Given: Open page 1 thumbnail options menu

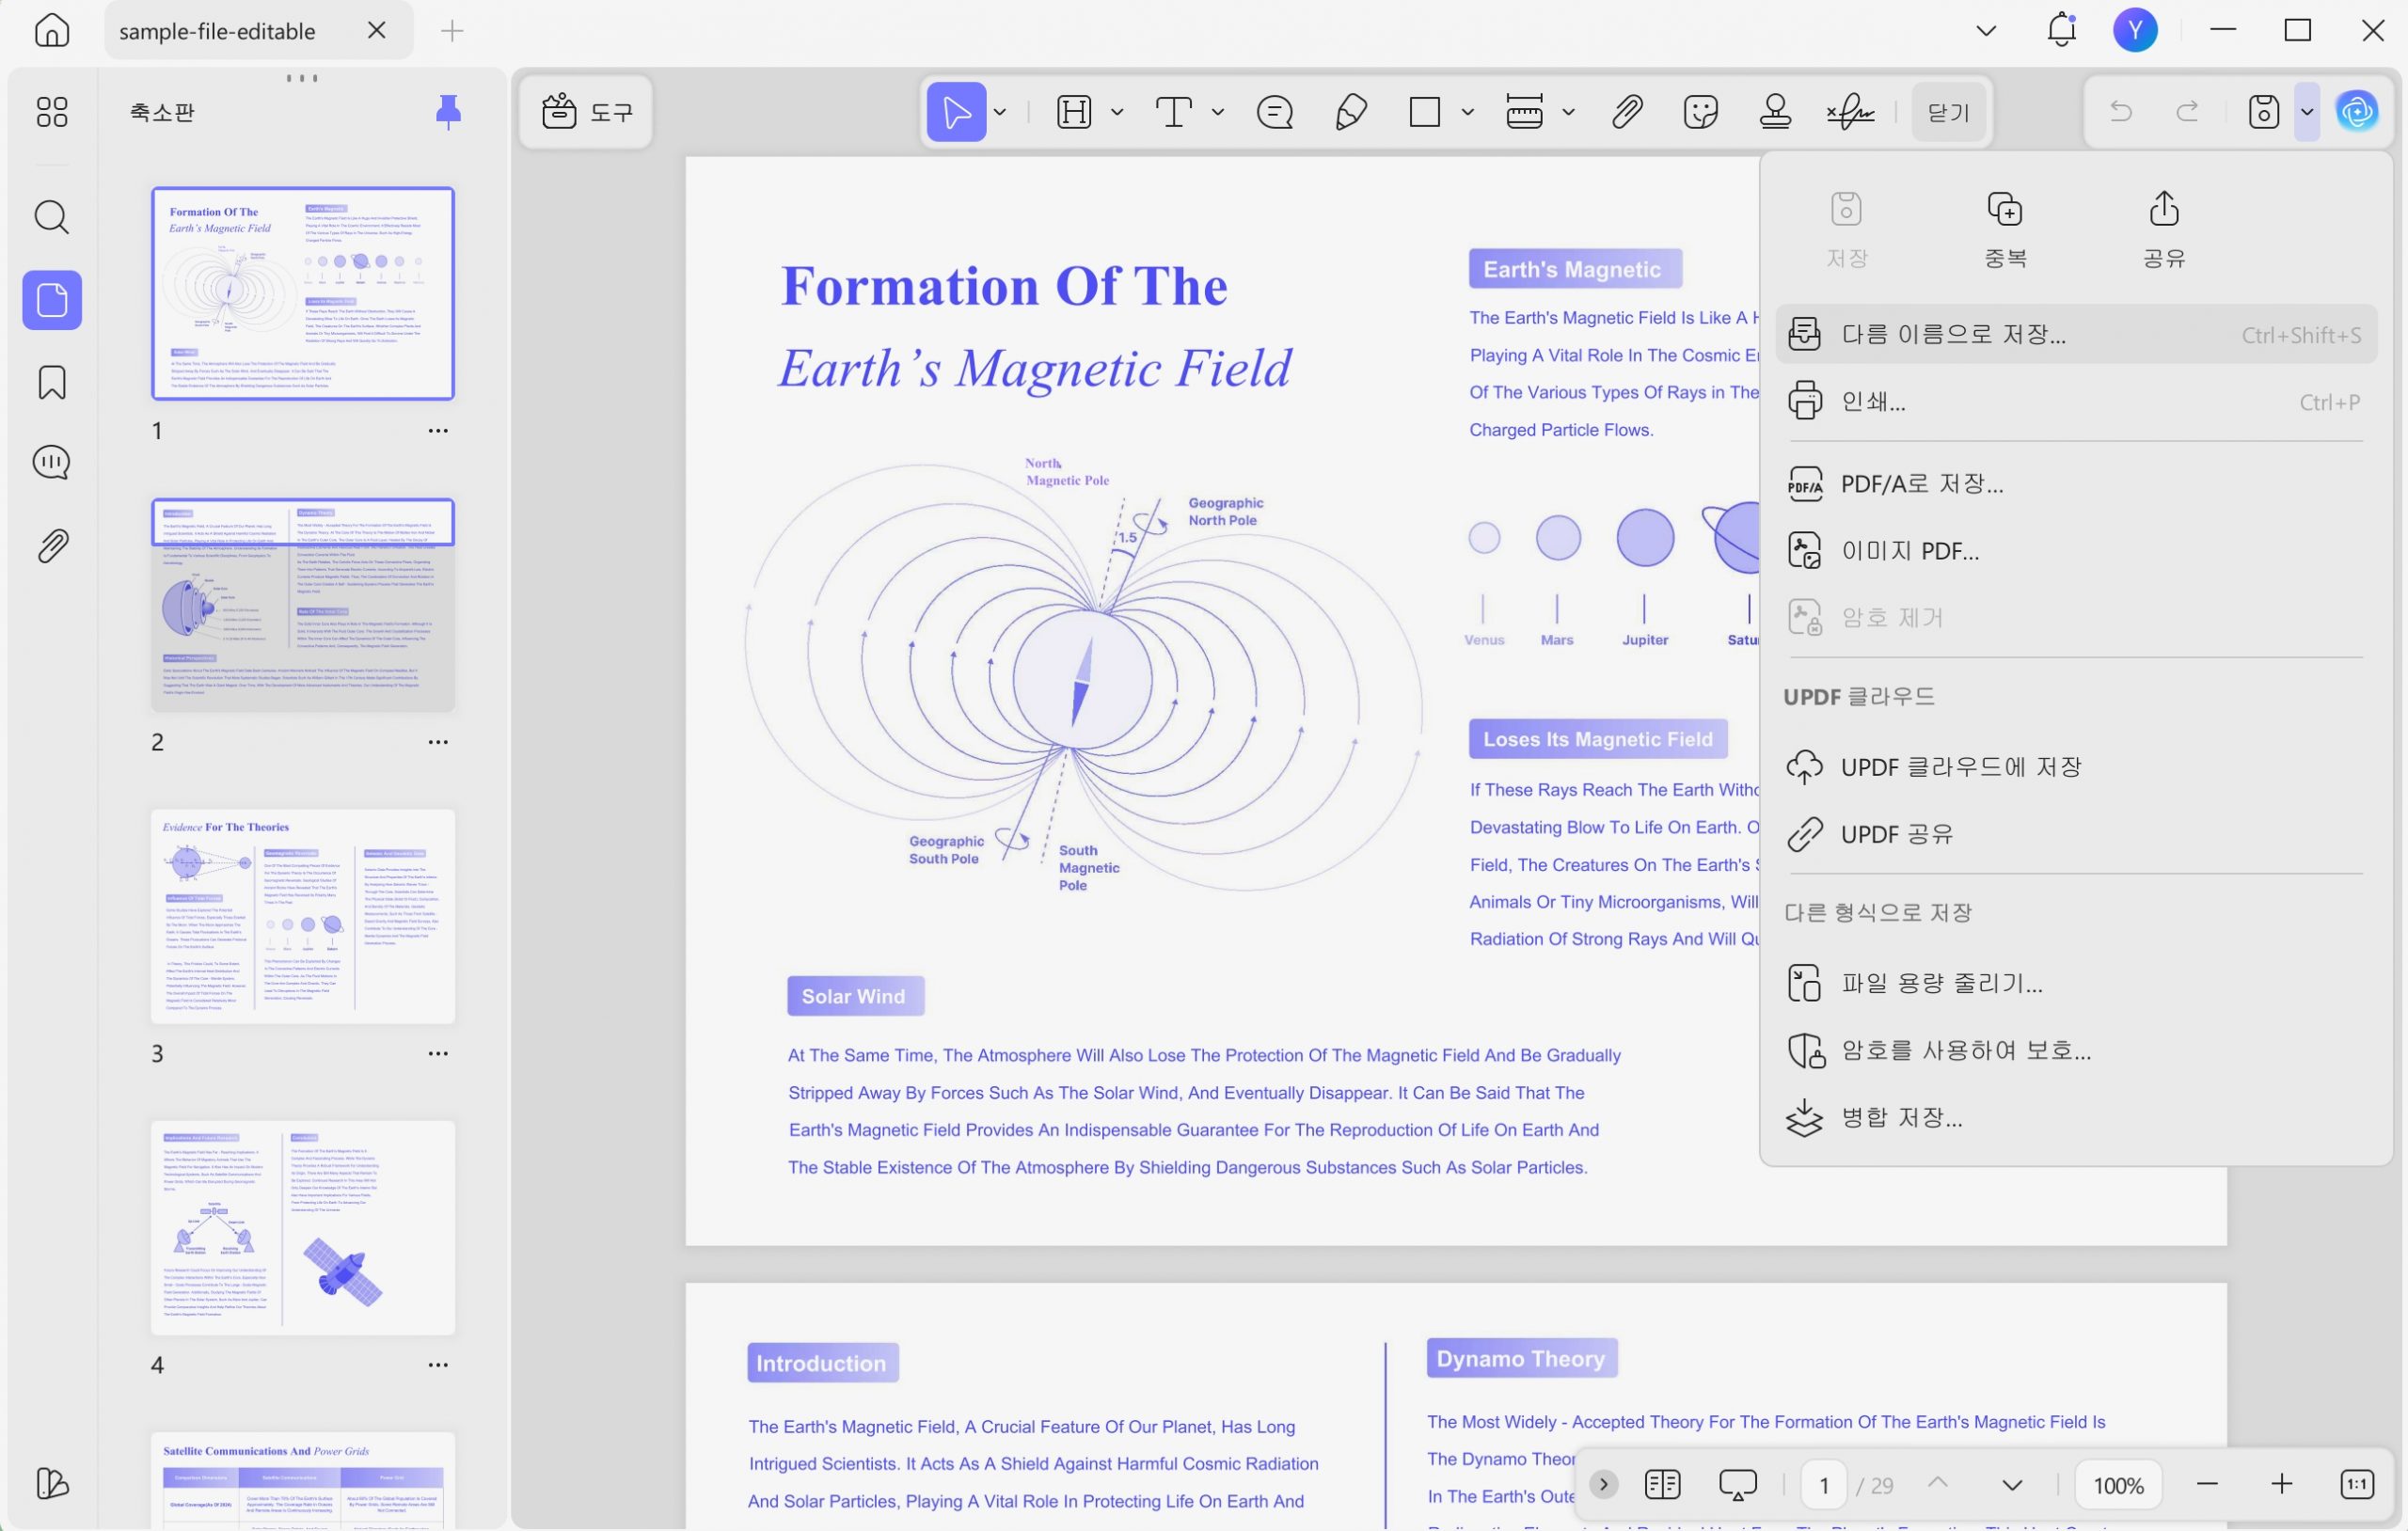Looking at the screenshot, I should coord(438,430).
